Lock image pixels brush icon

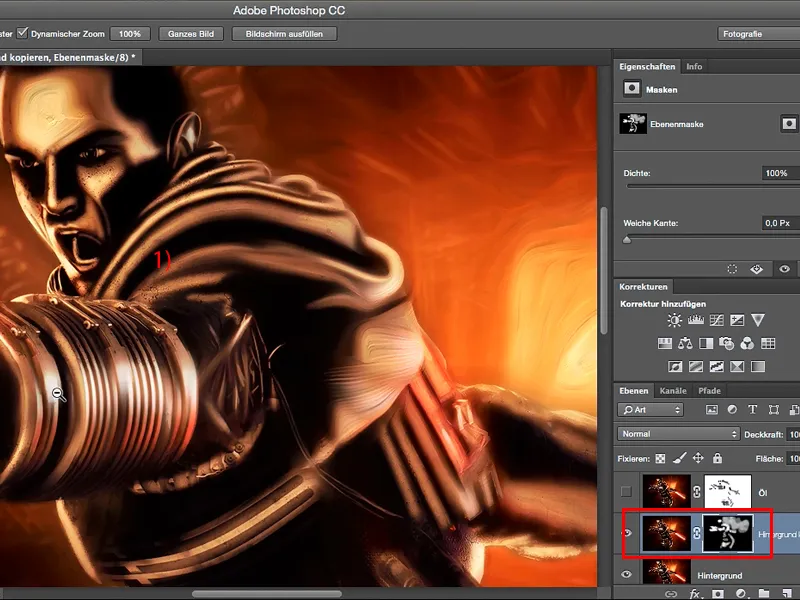tap(679, 458)
